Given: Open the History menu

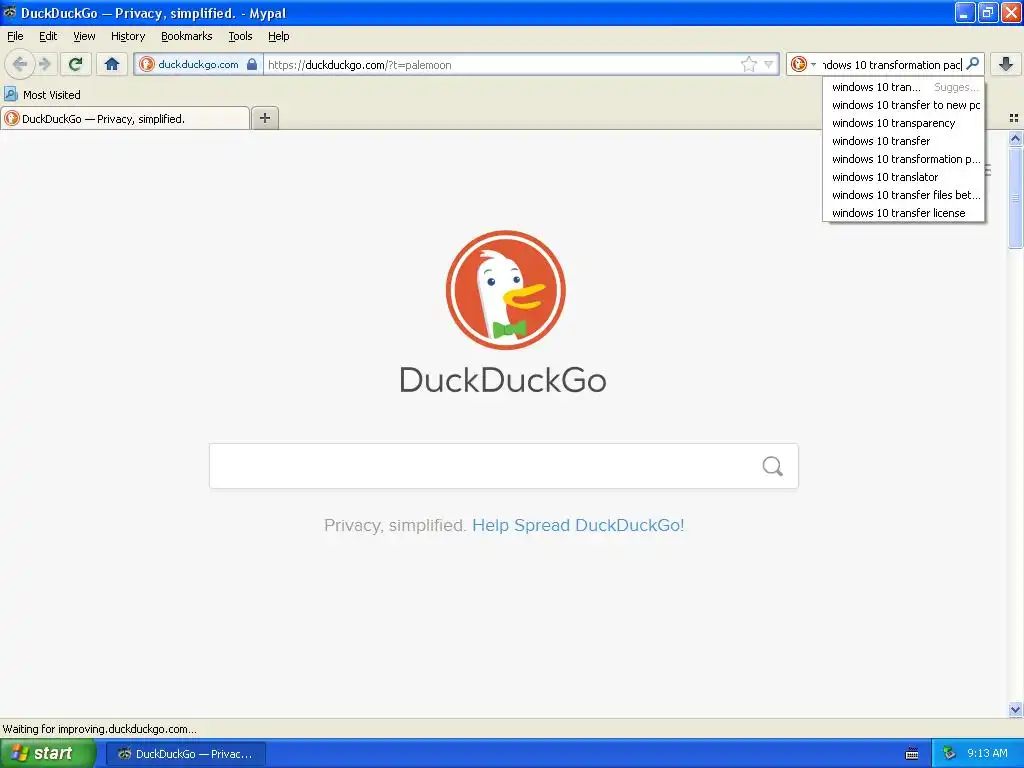Looking at the screenshot, I should [x=128, y=36].
